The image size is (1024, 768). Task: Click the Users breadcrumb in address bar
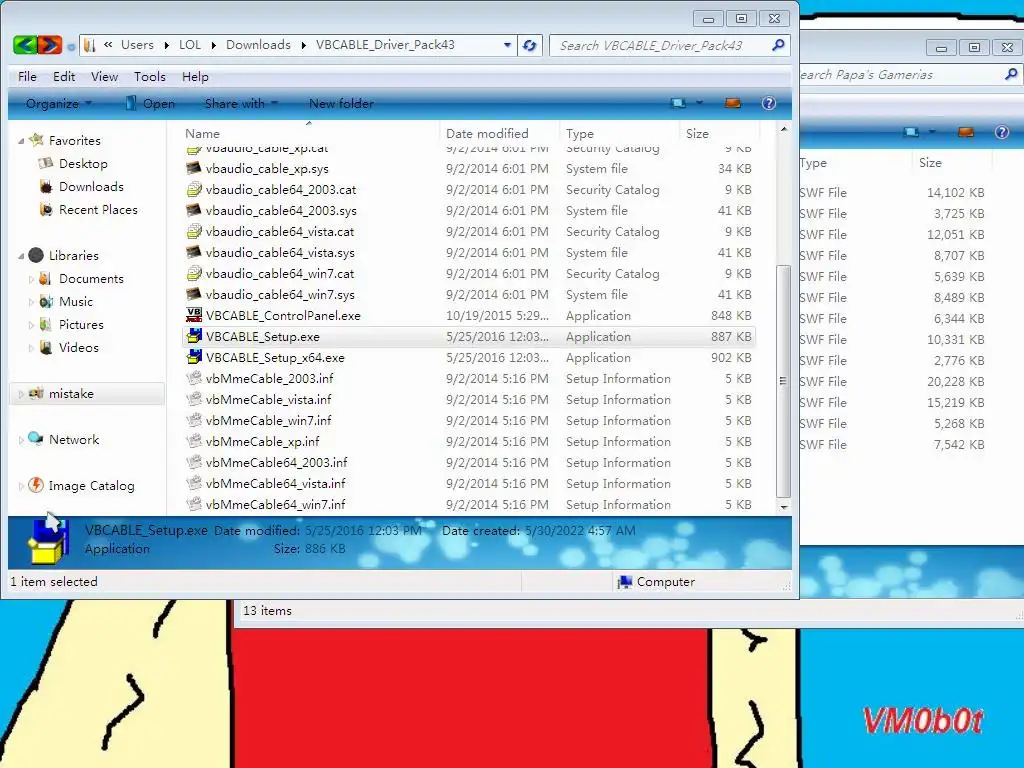tap(137, 44)
